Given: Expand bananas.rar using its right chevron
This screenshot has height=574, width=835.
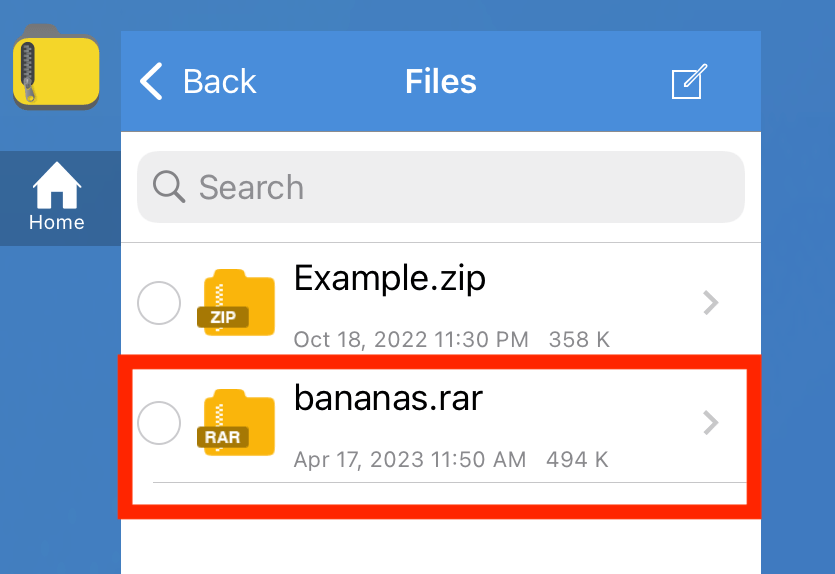Looking at the screenshot, I should pyautogui.click(x=711, y=423).
